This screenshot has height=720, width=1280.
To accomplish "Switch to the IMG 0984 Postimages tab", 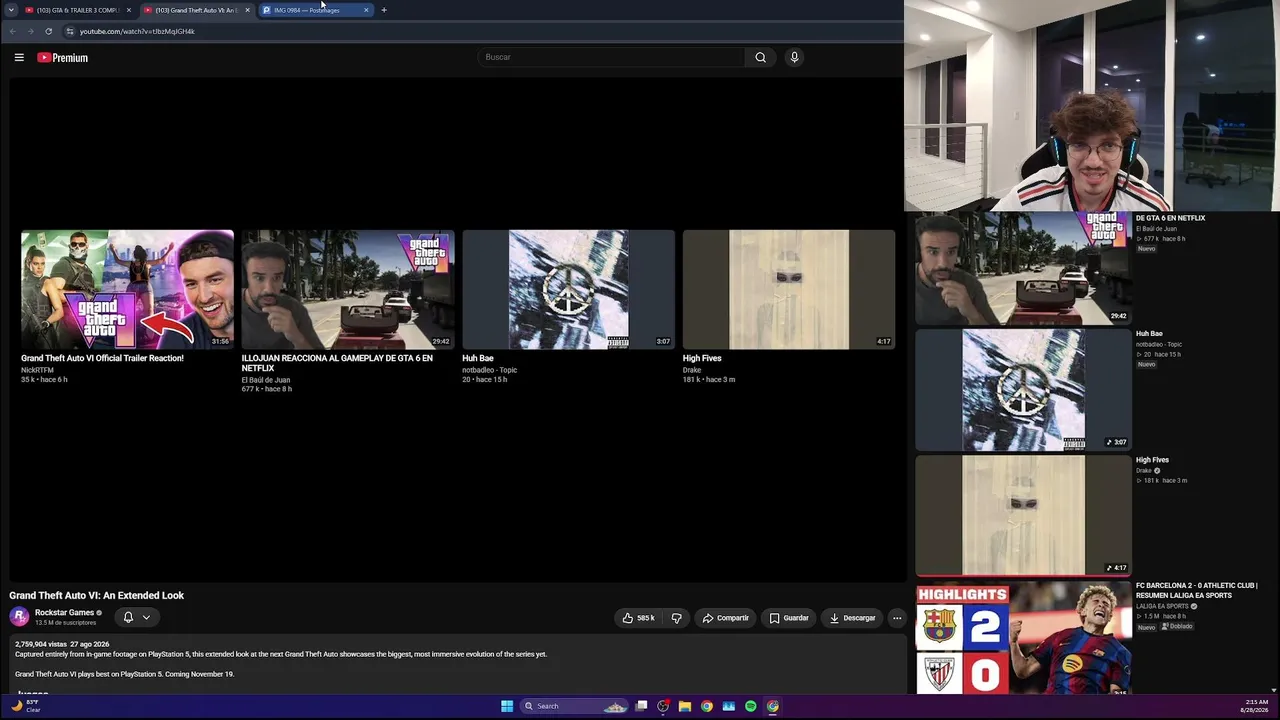I will click(315, 10).
